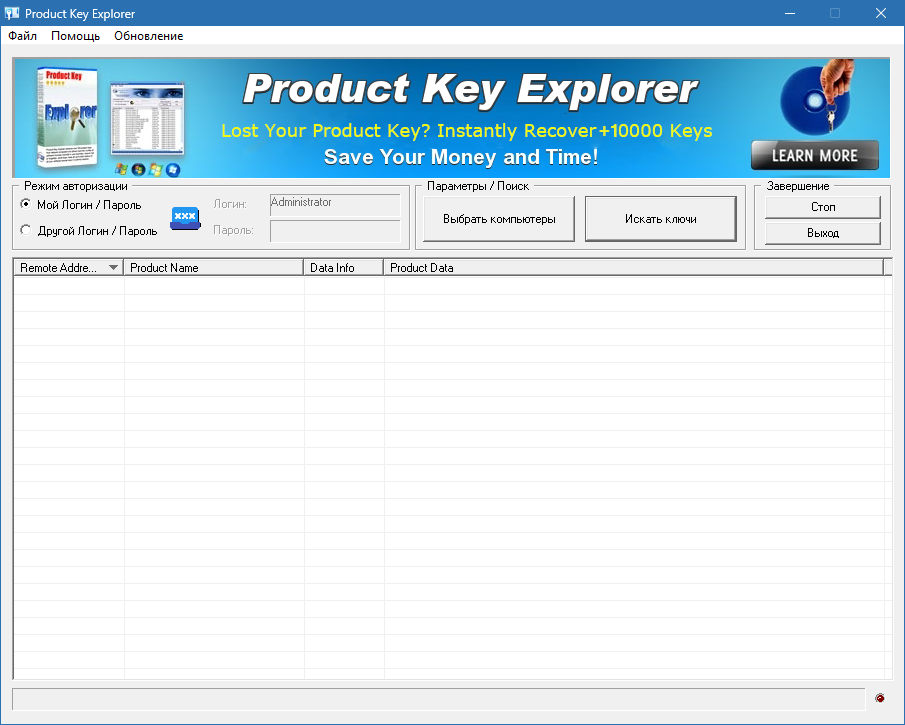This screenshot has width=905, height=725.
Task: Open the Файл menu
Action: click(23, 36)
